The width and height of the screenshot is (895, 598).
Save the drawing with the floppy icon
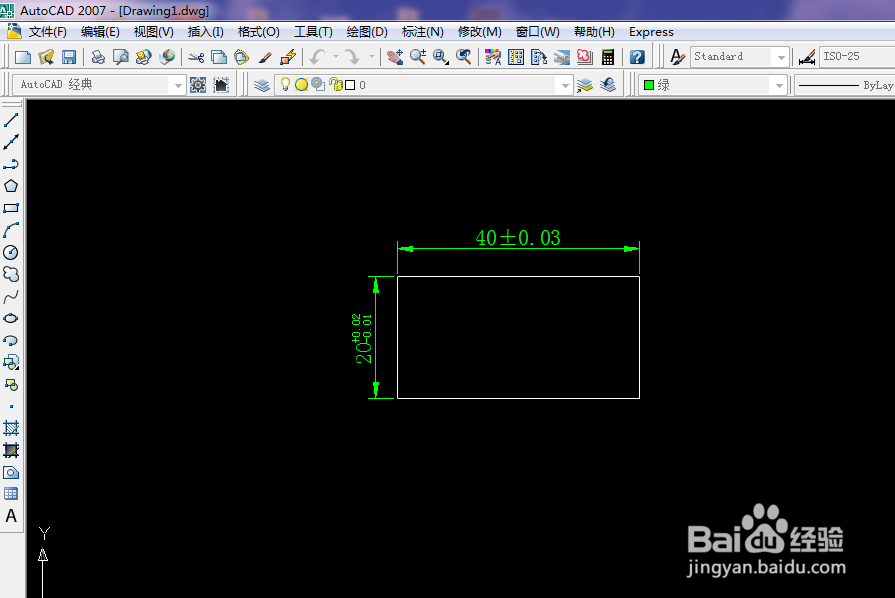[x=69, y=56]
